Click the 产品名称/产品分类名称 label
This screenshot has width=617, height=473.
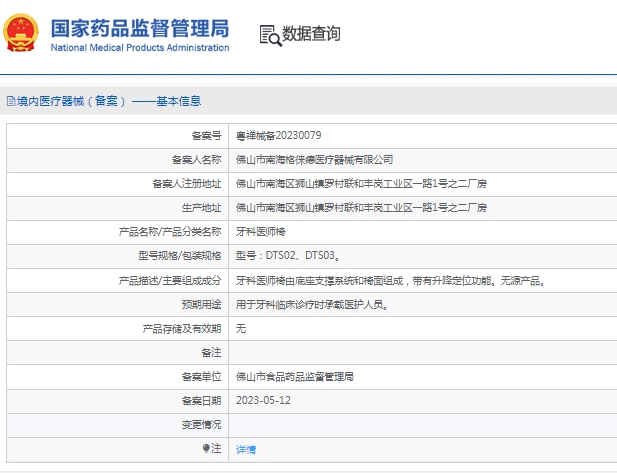(170, 232)
